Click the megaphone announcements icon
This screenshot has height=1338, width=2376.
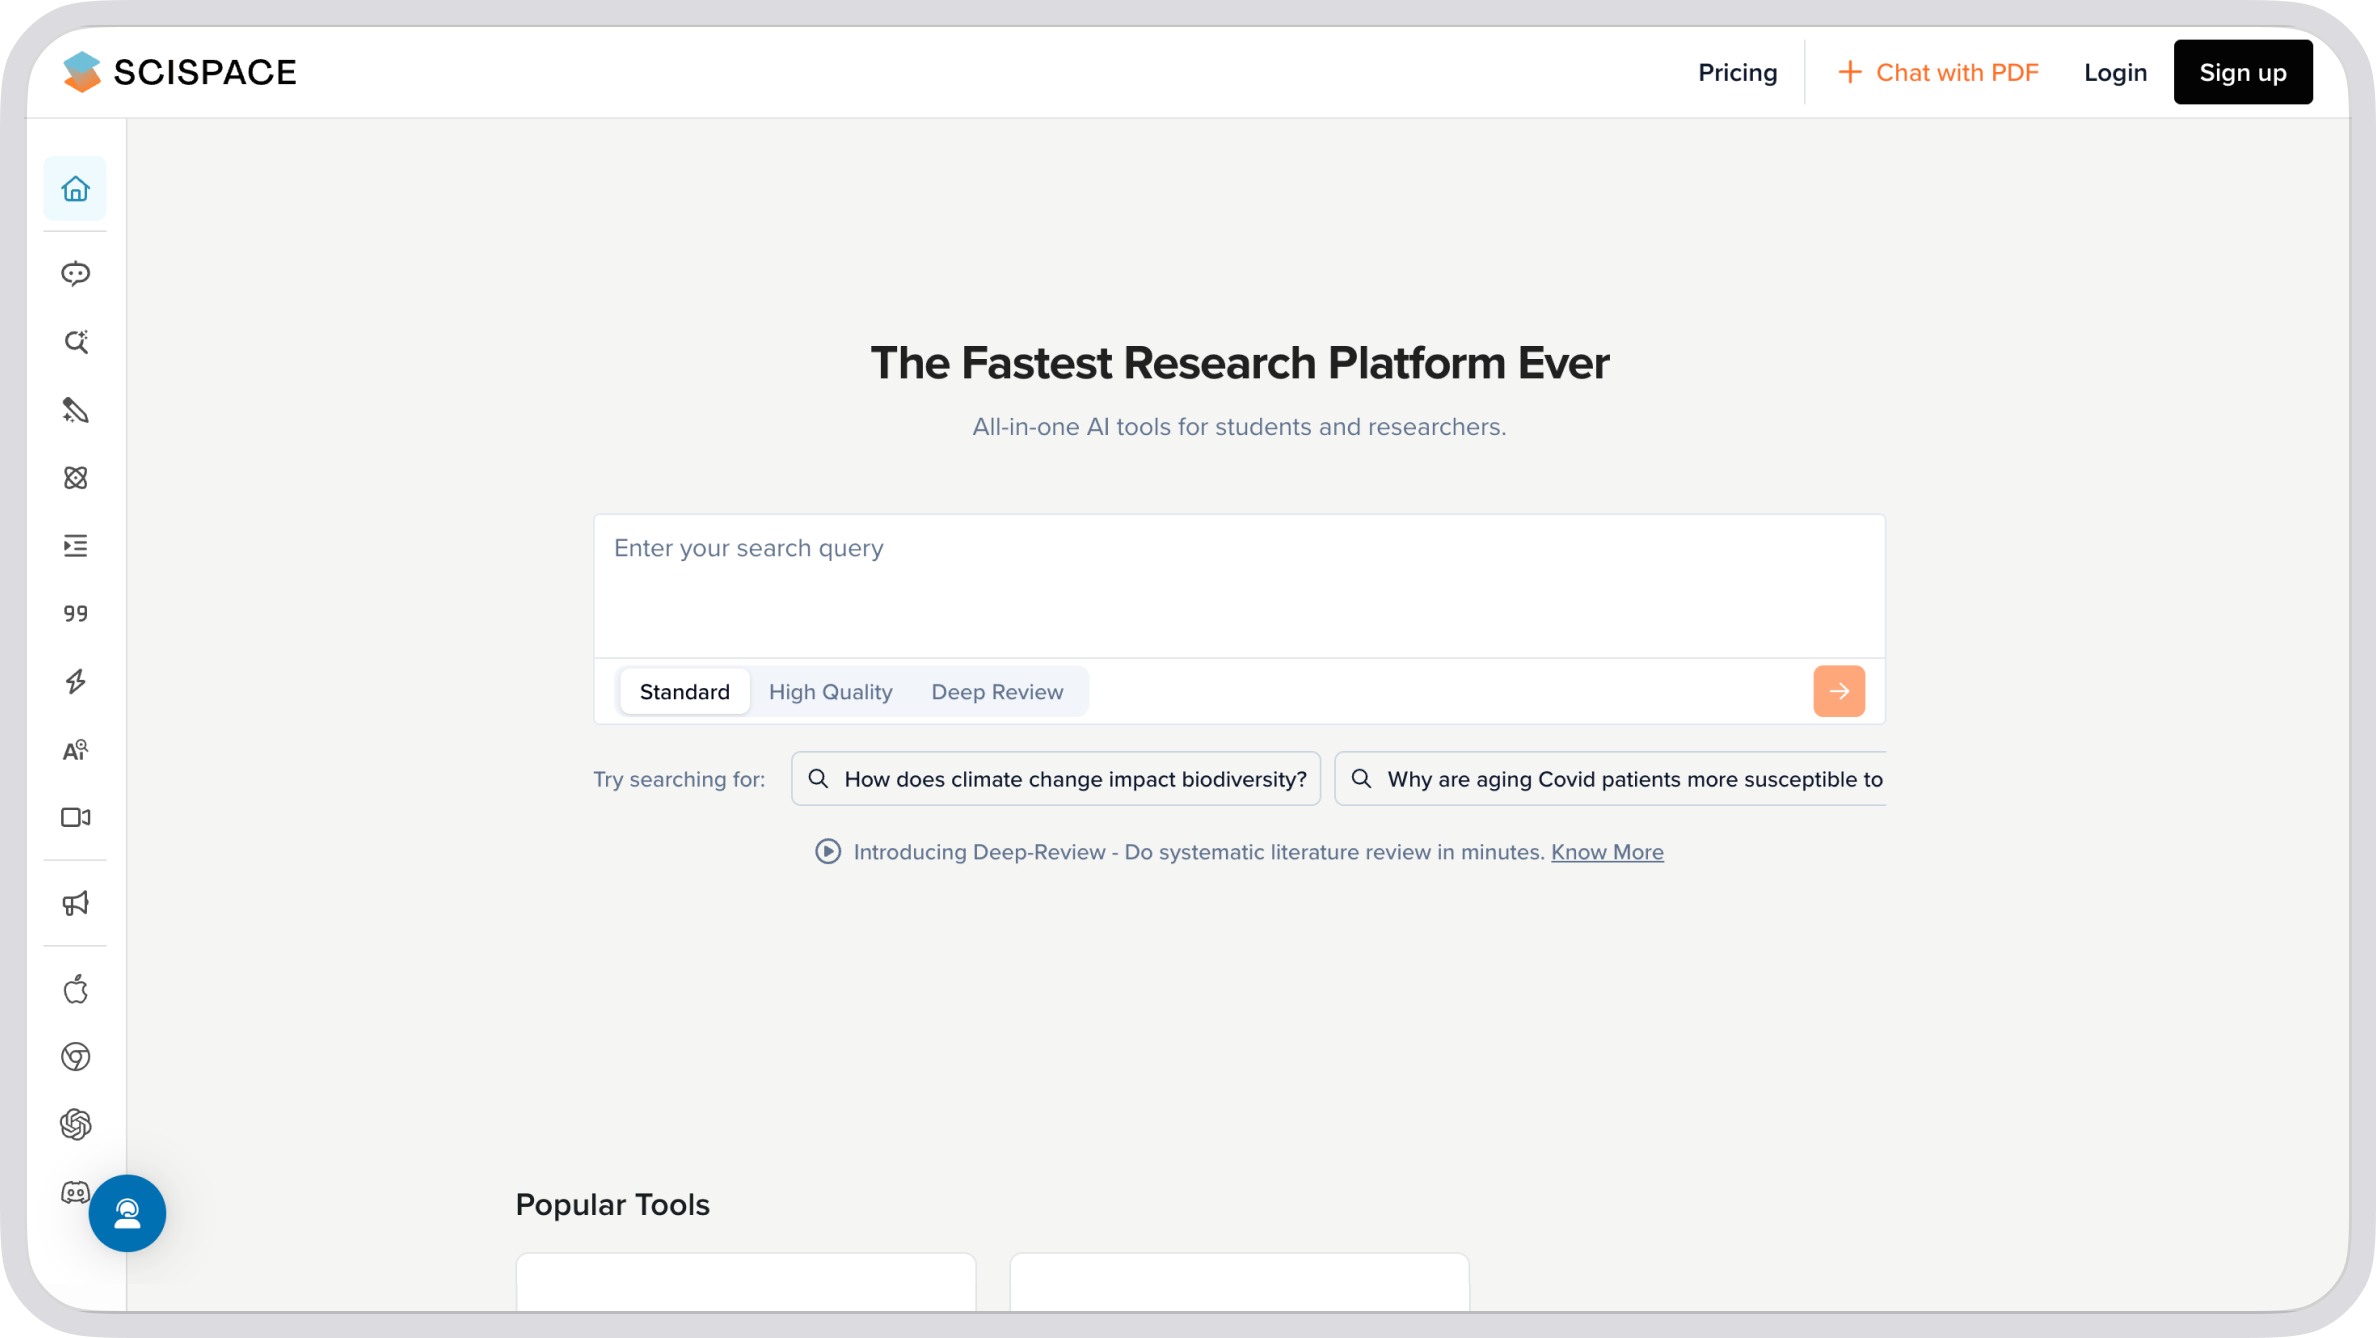coord(75,903)
